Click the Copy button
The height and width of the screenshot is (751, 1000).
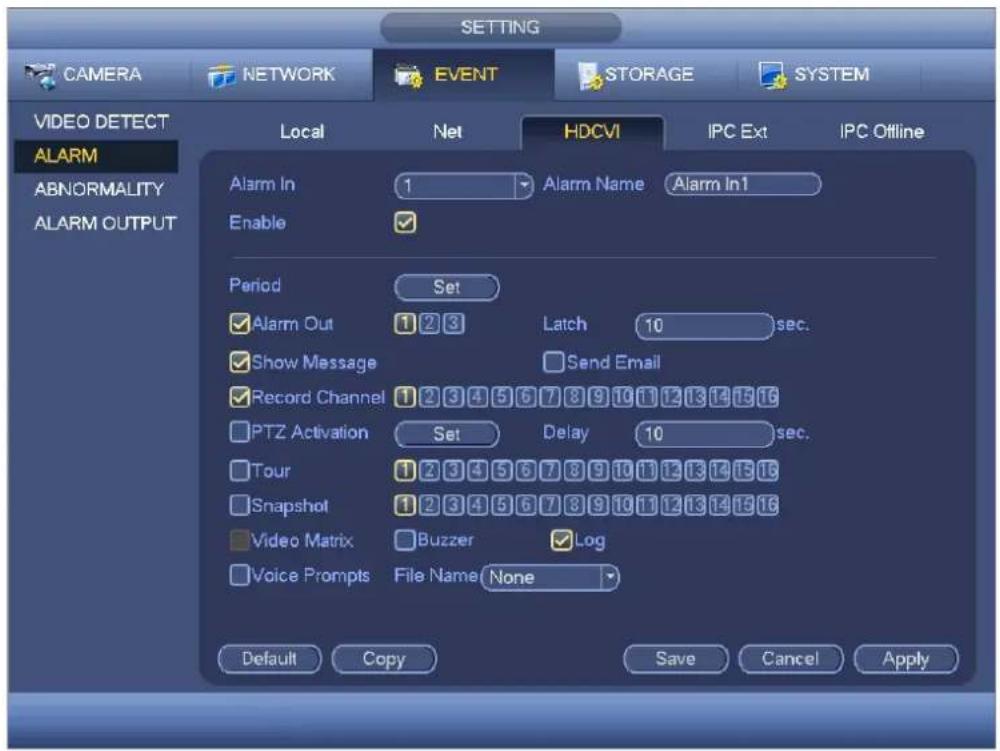[384, 659]
